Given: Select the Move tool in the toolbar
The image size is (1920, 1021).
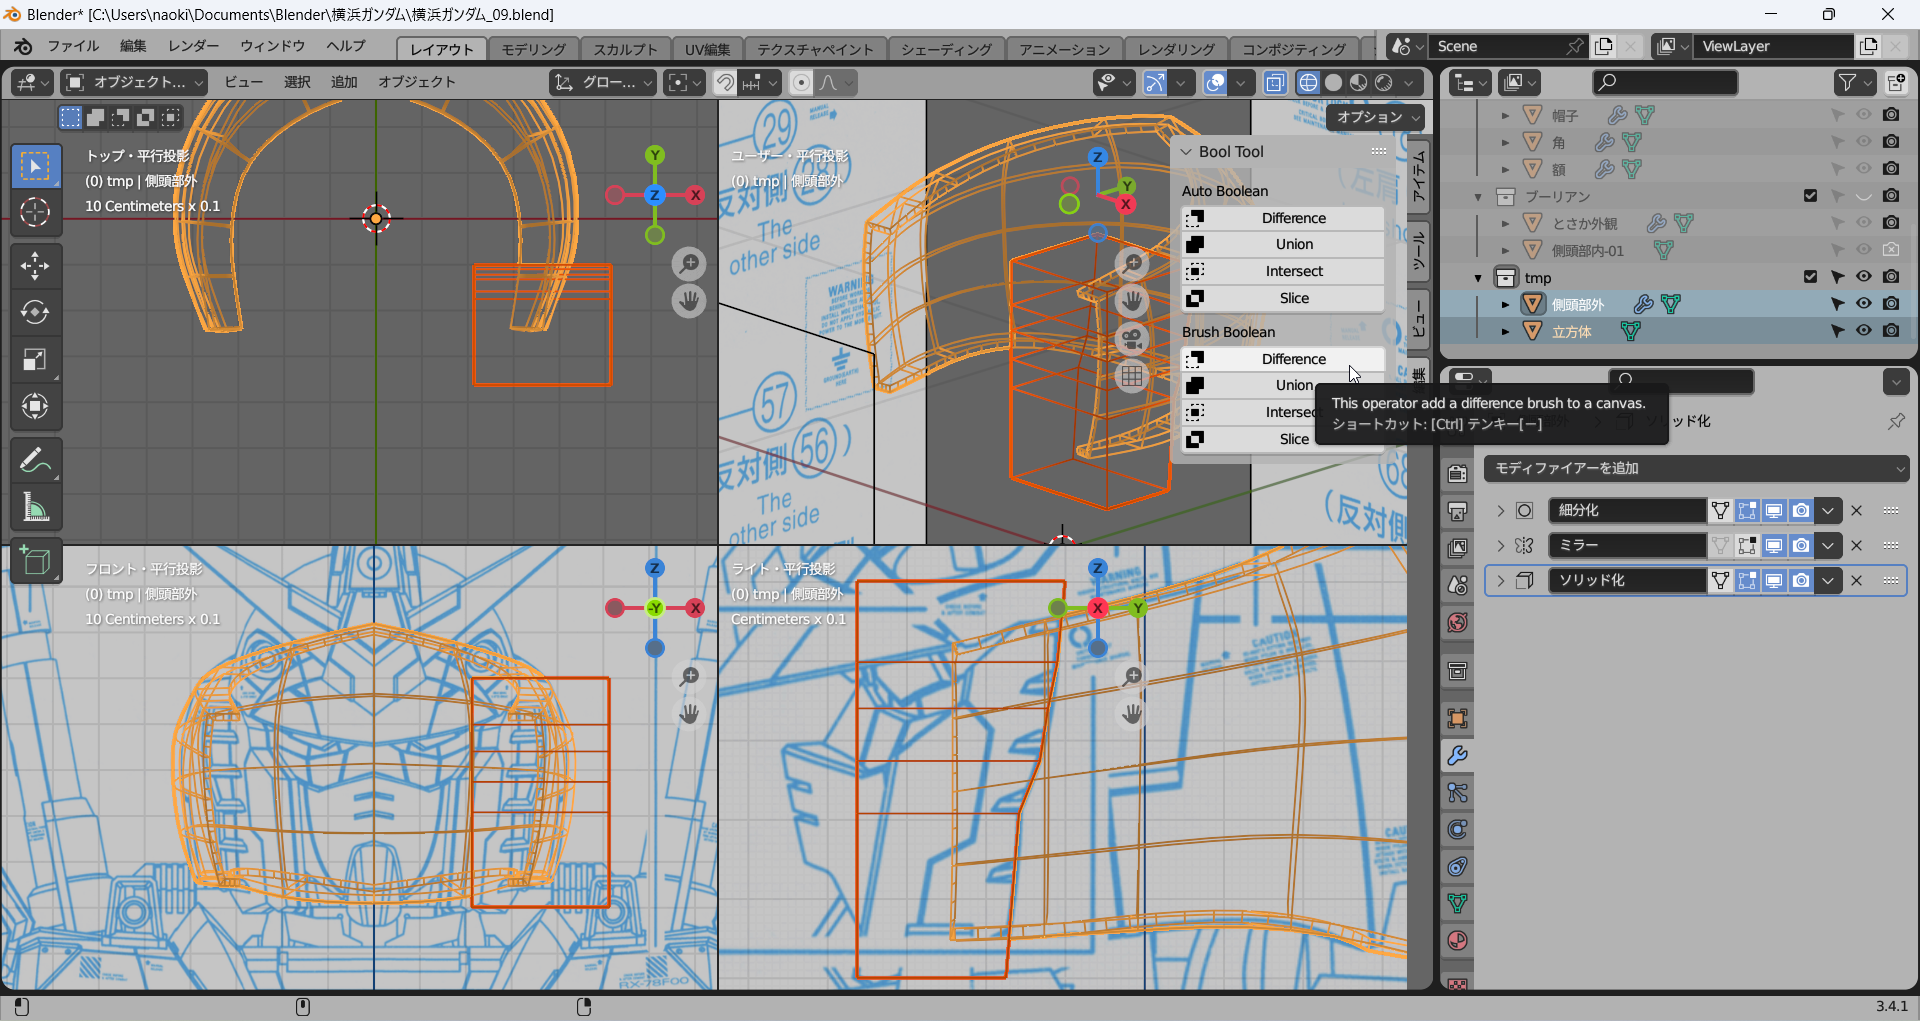Looking at the screenshot, I should pyautogui.click(x=35, y=265).
